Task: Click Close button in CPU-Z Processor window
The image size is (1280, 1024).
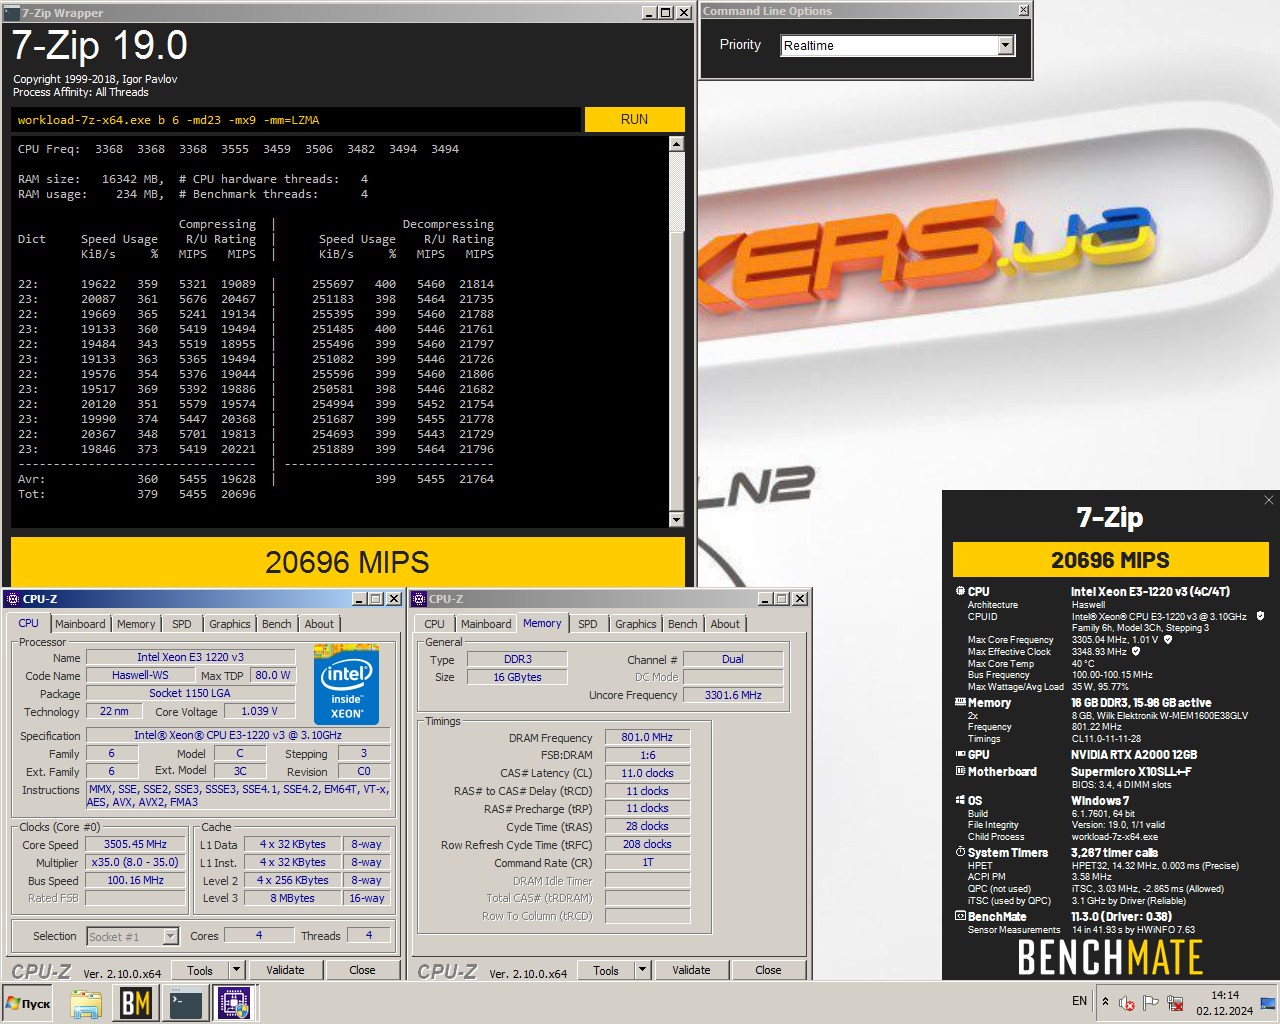Action: click(362, 970)
